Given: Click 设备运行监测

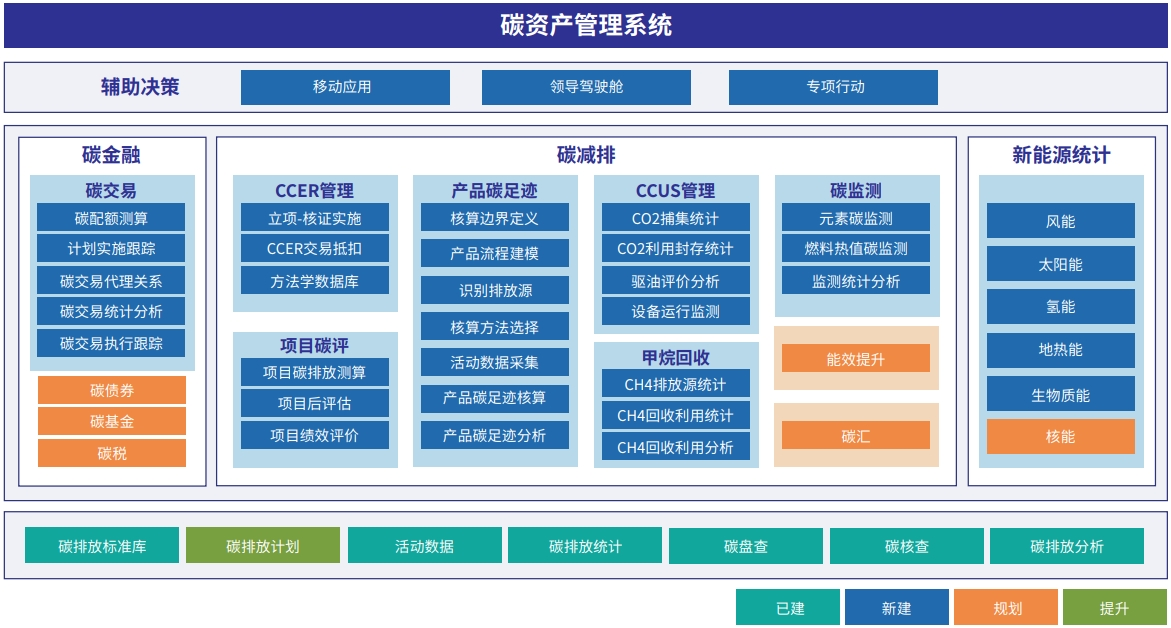Looking at the screenshot, I should coord(675,311).
